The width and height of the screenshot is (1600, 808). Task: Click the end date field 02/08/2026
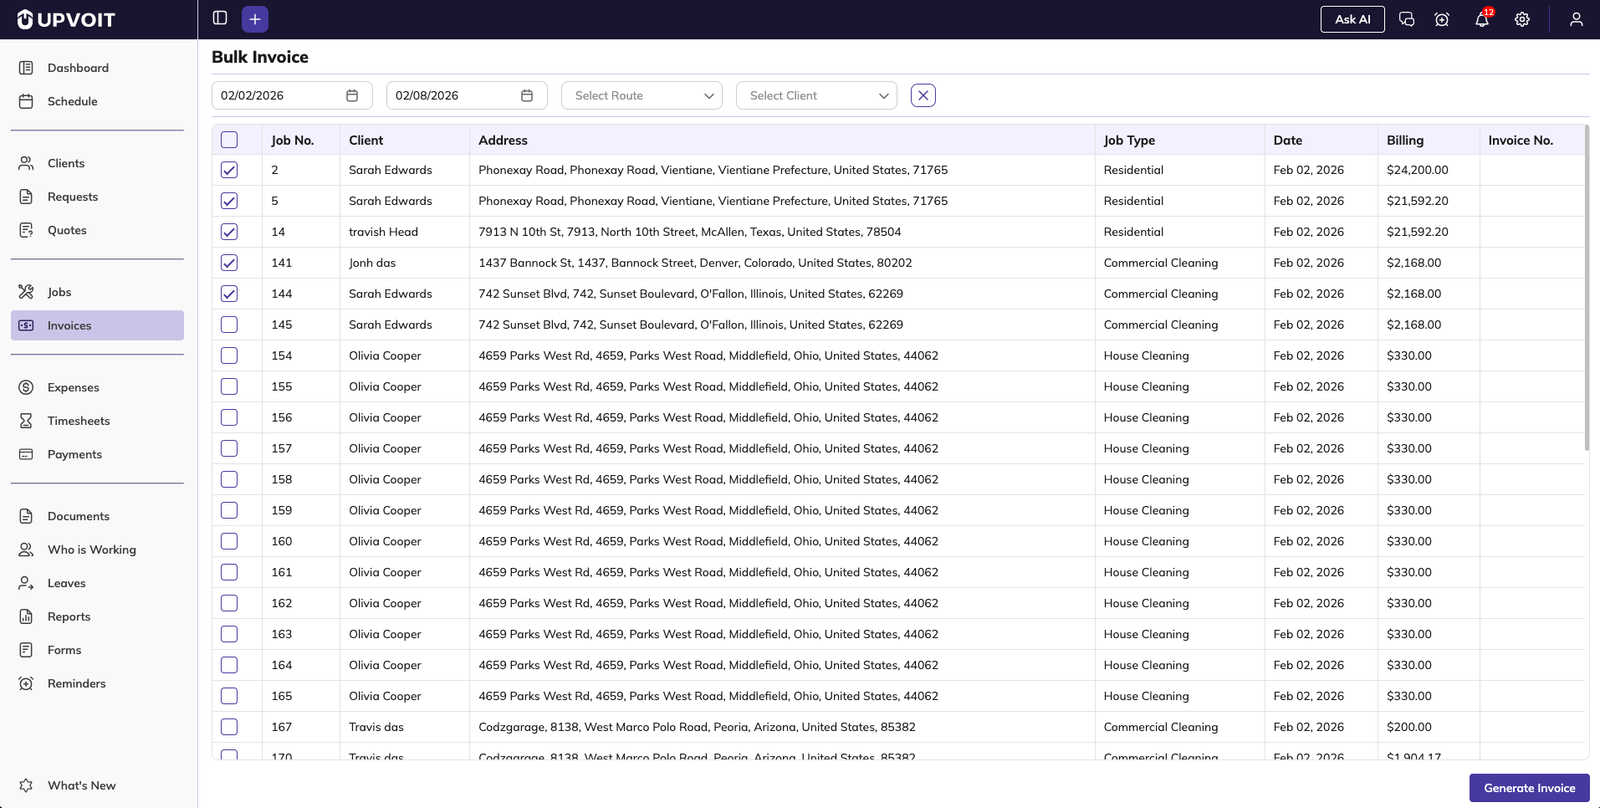click(467, 95)
